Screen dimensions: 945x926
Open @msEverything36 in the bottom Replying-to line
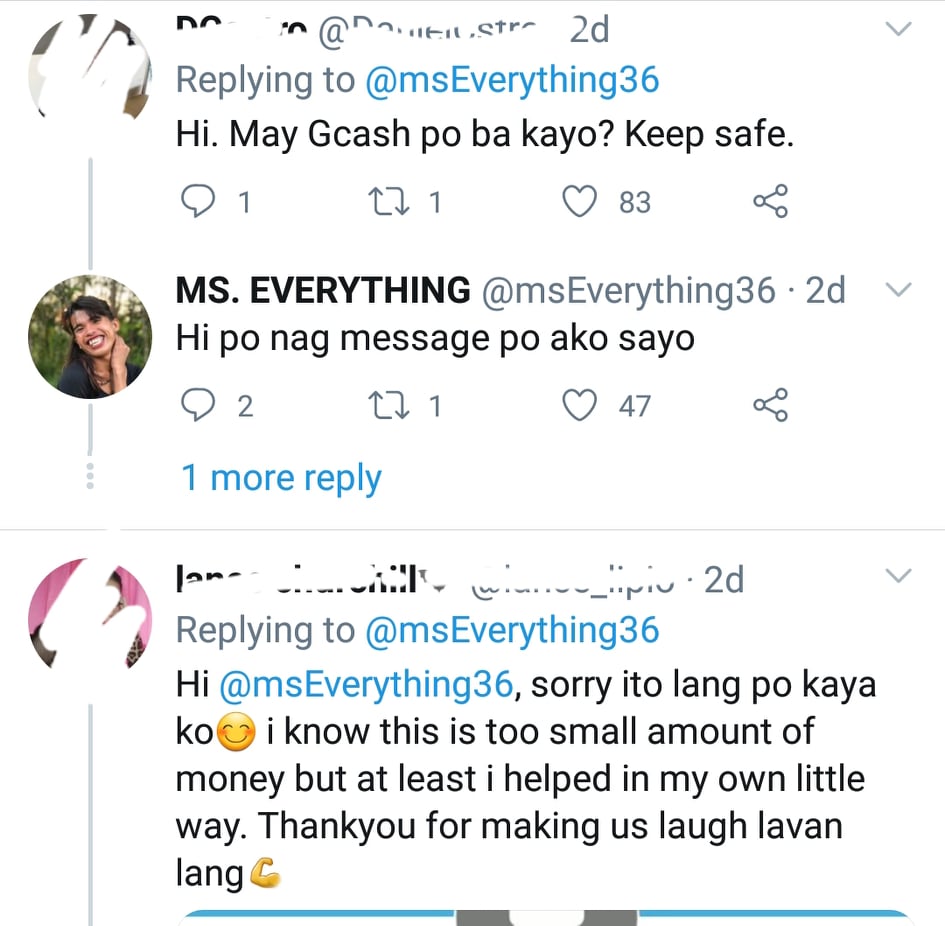pos(513,630)
